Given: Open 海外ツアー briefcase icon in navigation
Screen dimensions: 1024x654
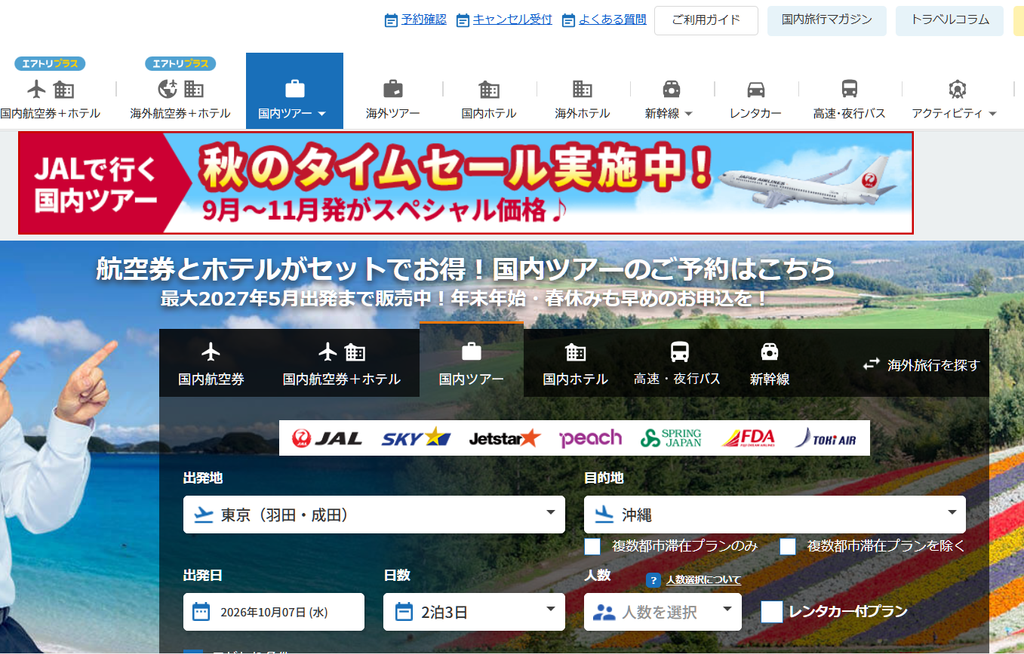Looking at the screenshot, I should pyautogui.click(x=392, y=89).
